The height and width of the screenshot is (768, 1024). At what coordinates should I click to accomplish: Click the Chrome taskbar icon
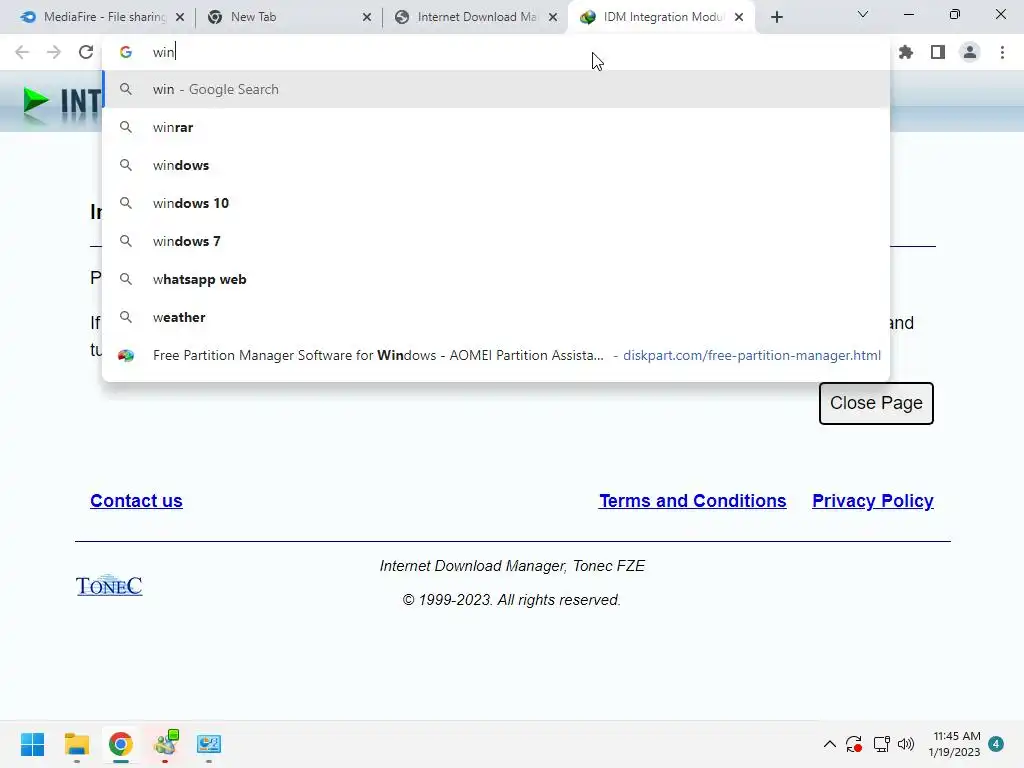120,744
